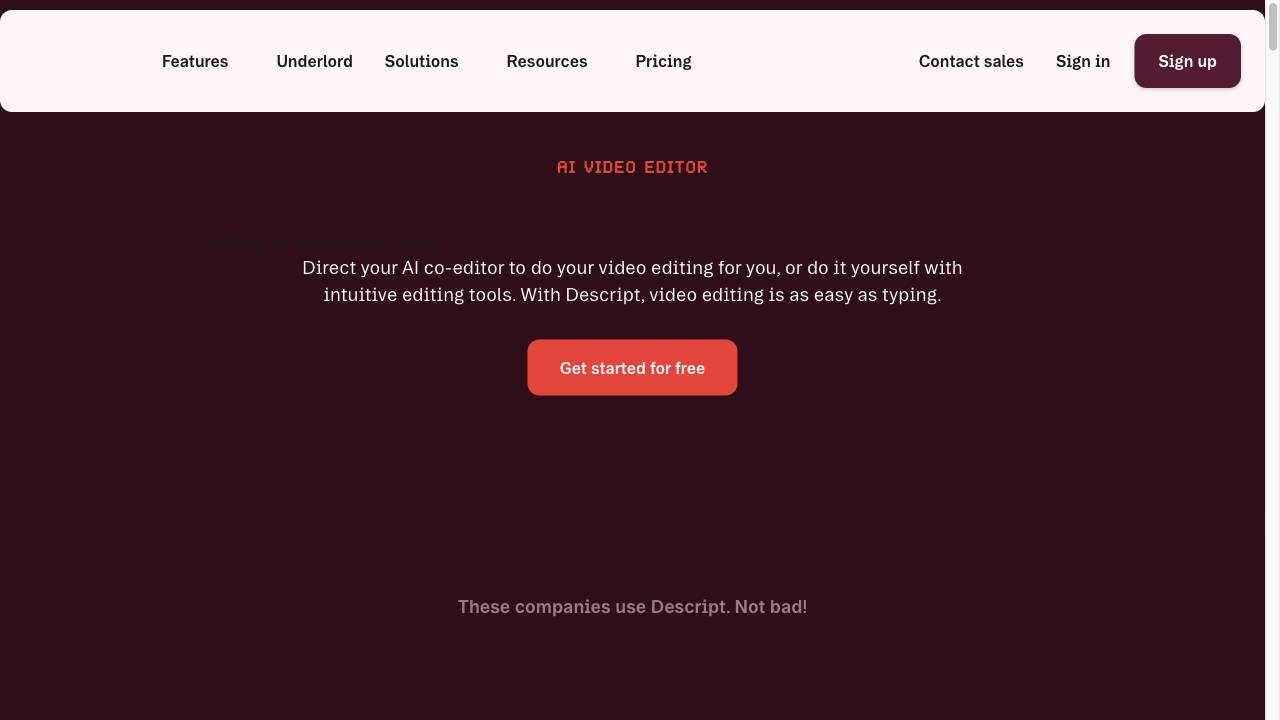Expand the Resources menu

[547, 61]
